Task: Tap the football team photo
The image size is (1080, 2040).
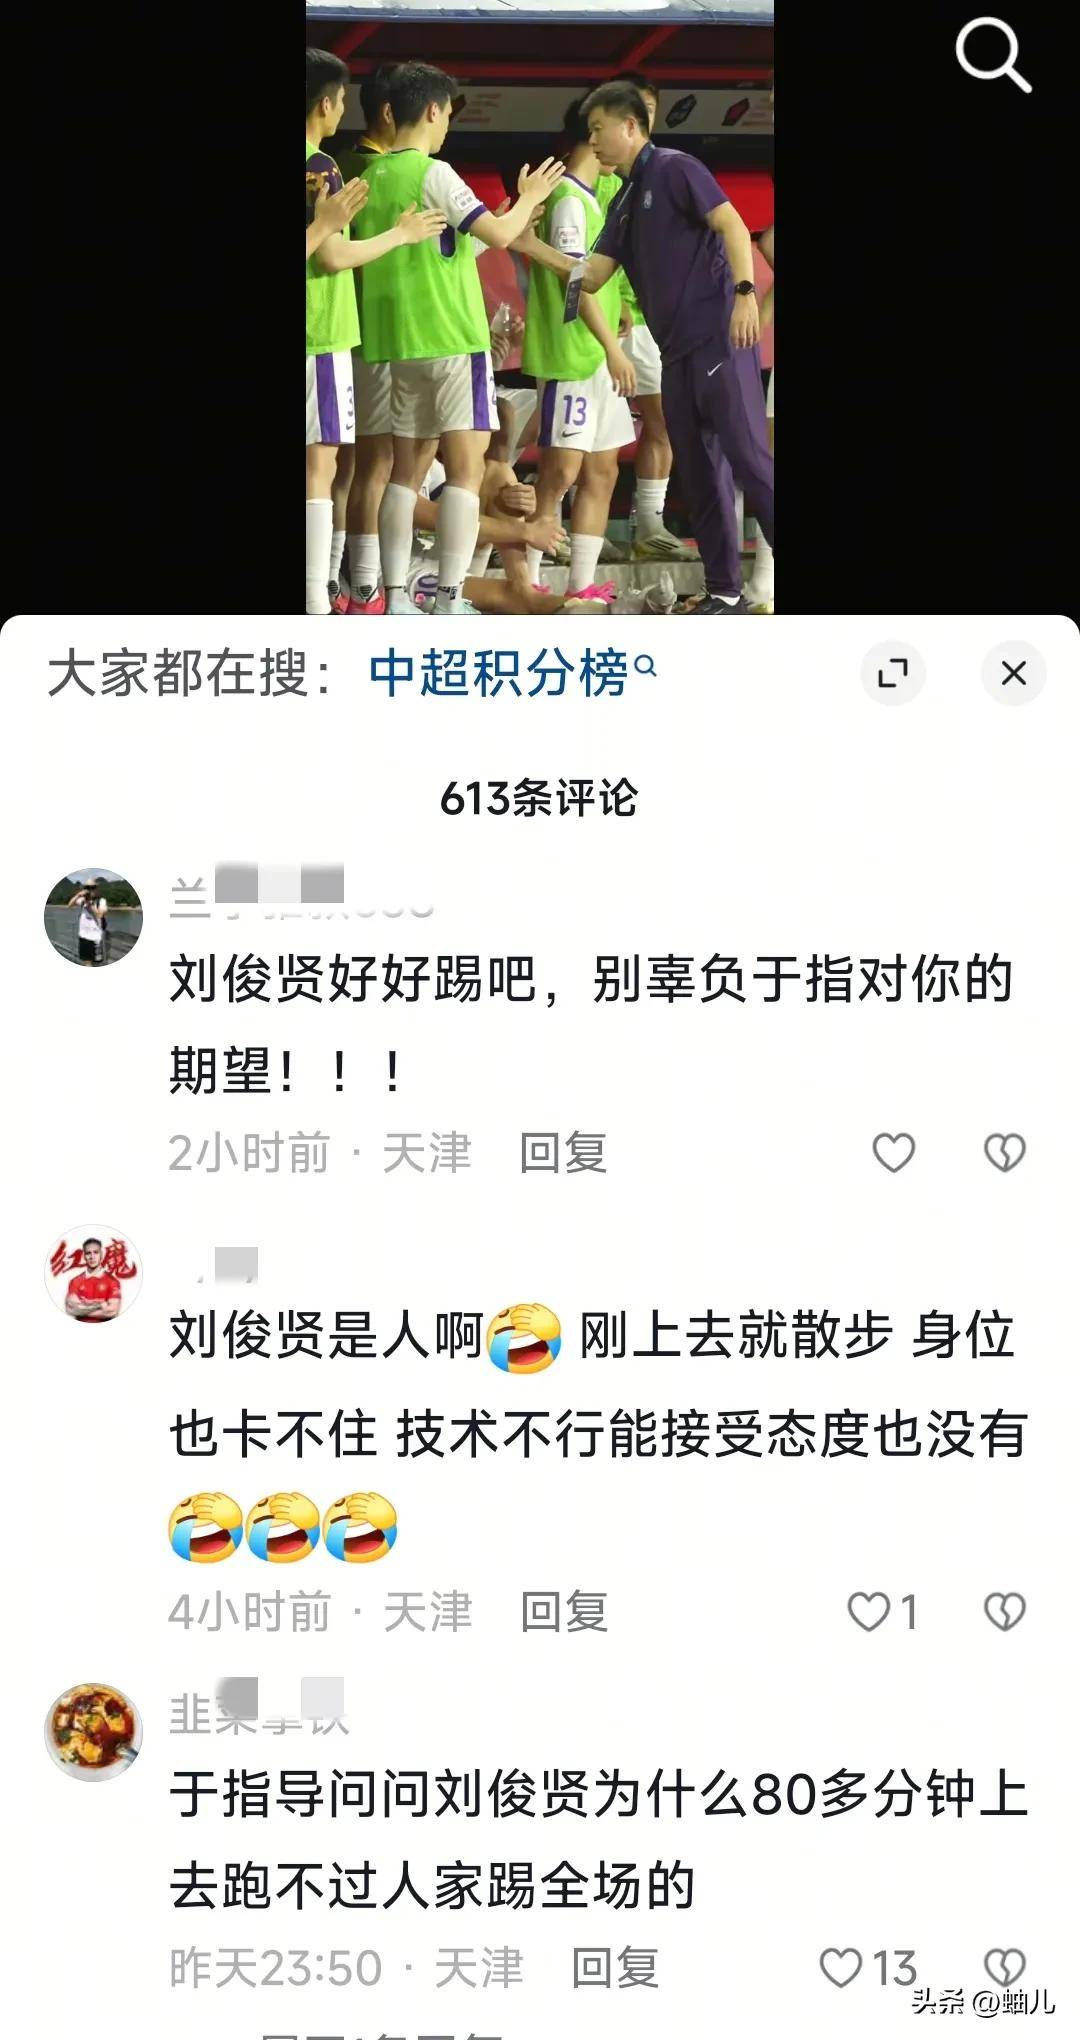Action: (540, 307)
